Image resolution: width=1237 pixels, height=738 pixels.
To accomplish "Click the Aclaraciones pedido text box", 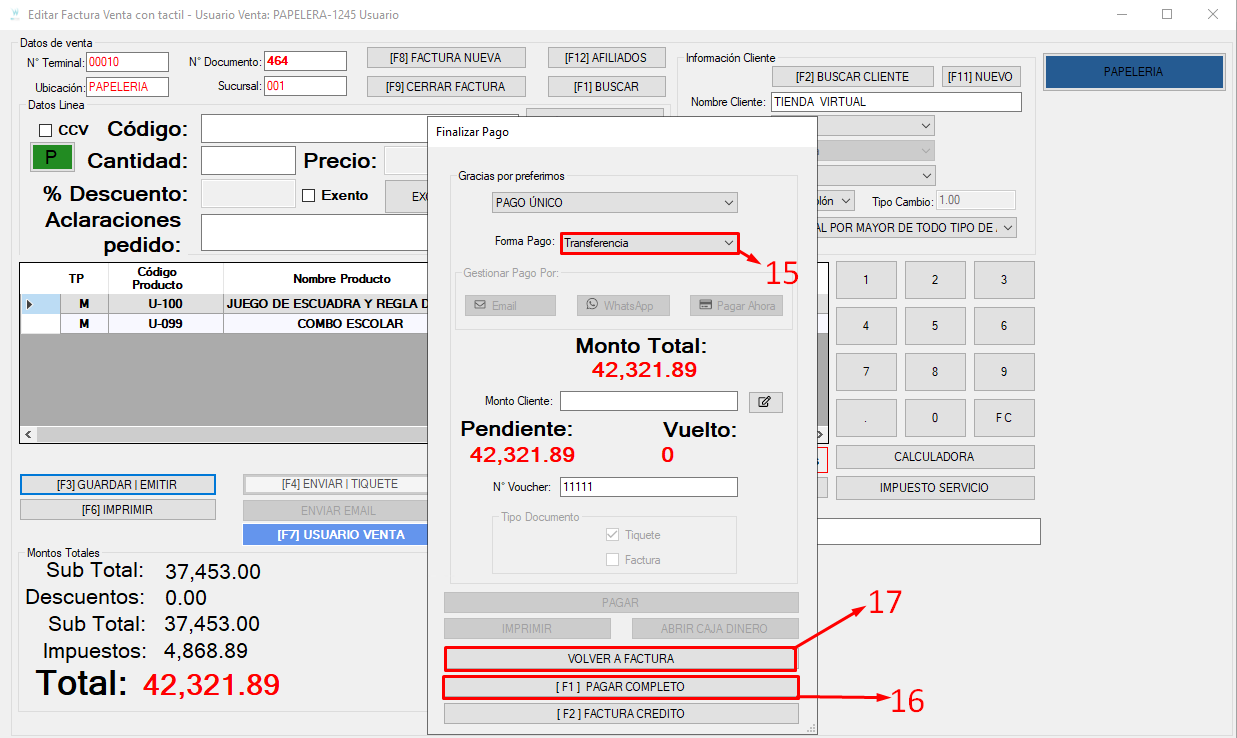I will pos(314,232).
